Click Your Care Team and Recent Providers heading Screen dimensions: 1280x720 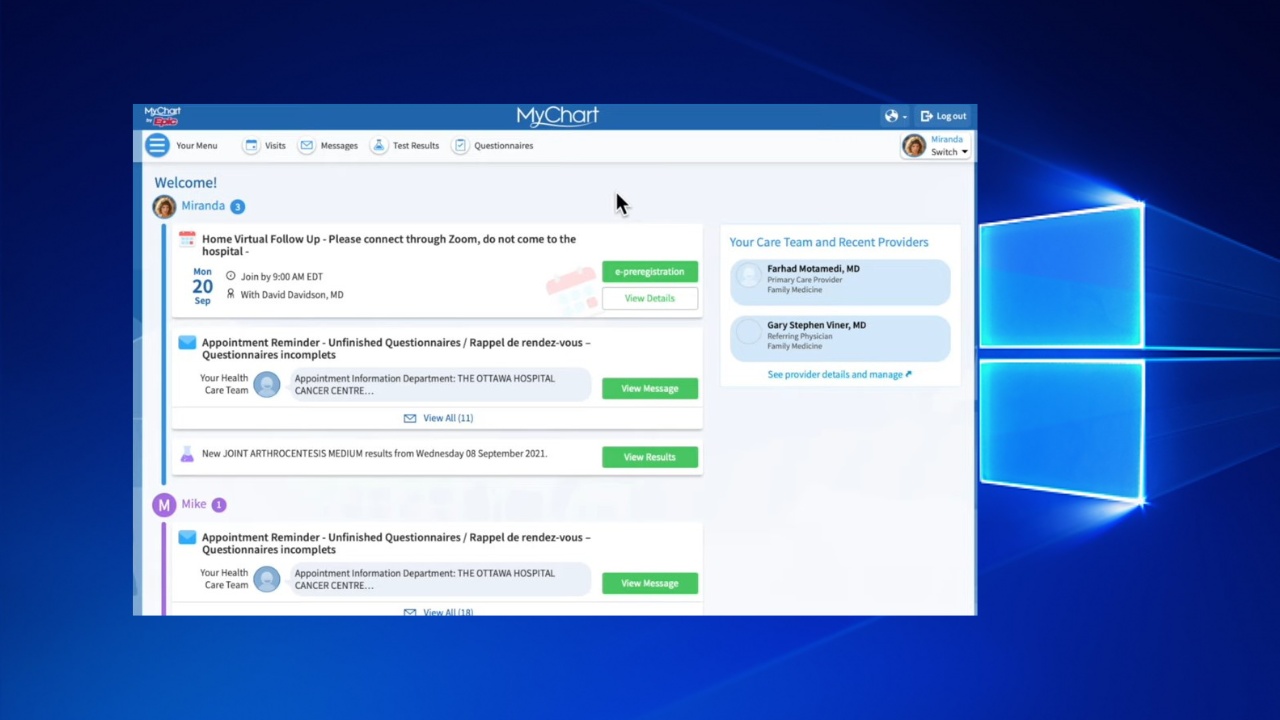(x=829, y=242)
